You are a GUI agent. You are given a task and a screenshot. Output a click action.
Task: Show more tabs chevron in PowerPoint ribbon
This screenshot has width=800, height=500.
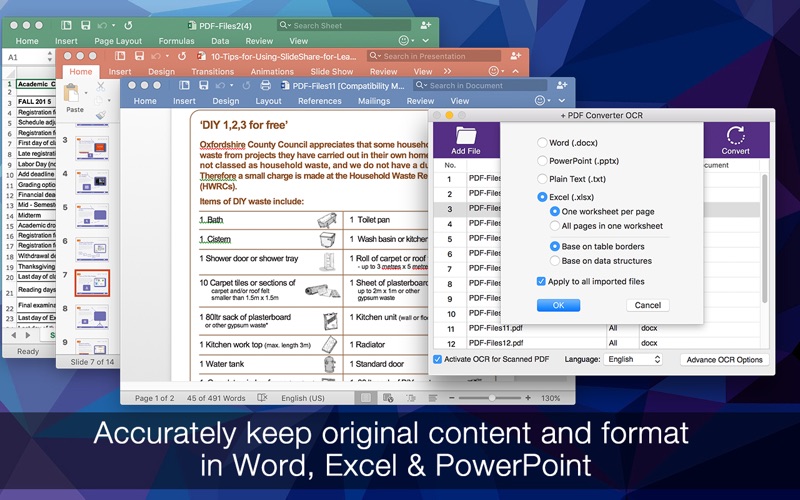447,71
